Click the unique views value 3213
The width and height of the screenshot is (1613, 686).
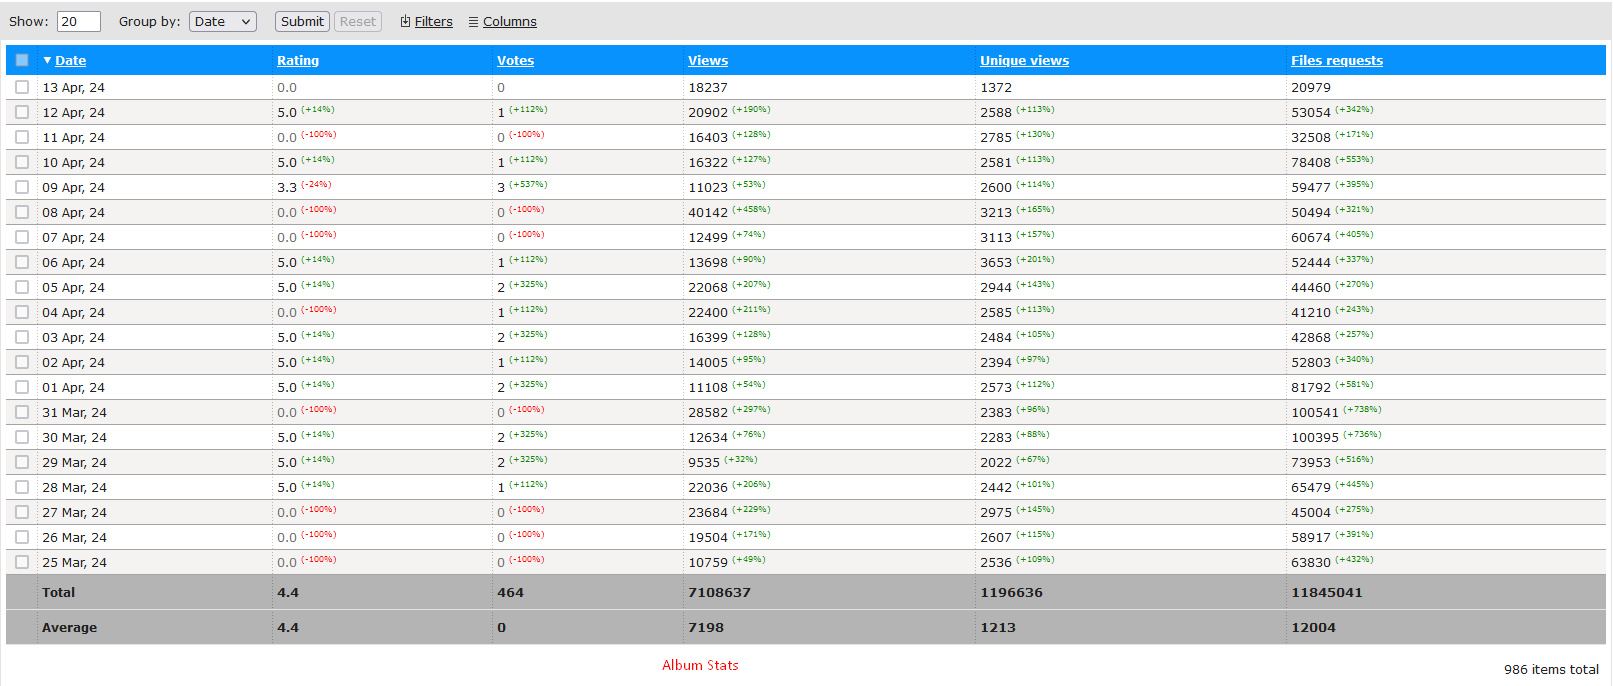[x=996, y=213]
